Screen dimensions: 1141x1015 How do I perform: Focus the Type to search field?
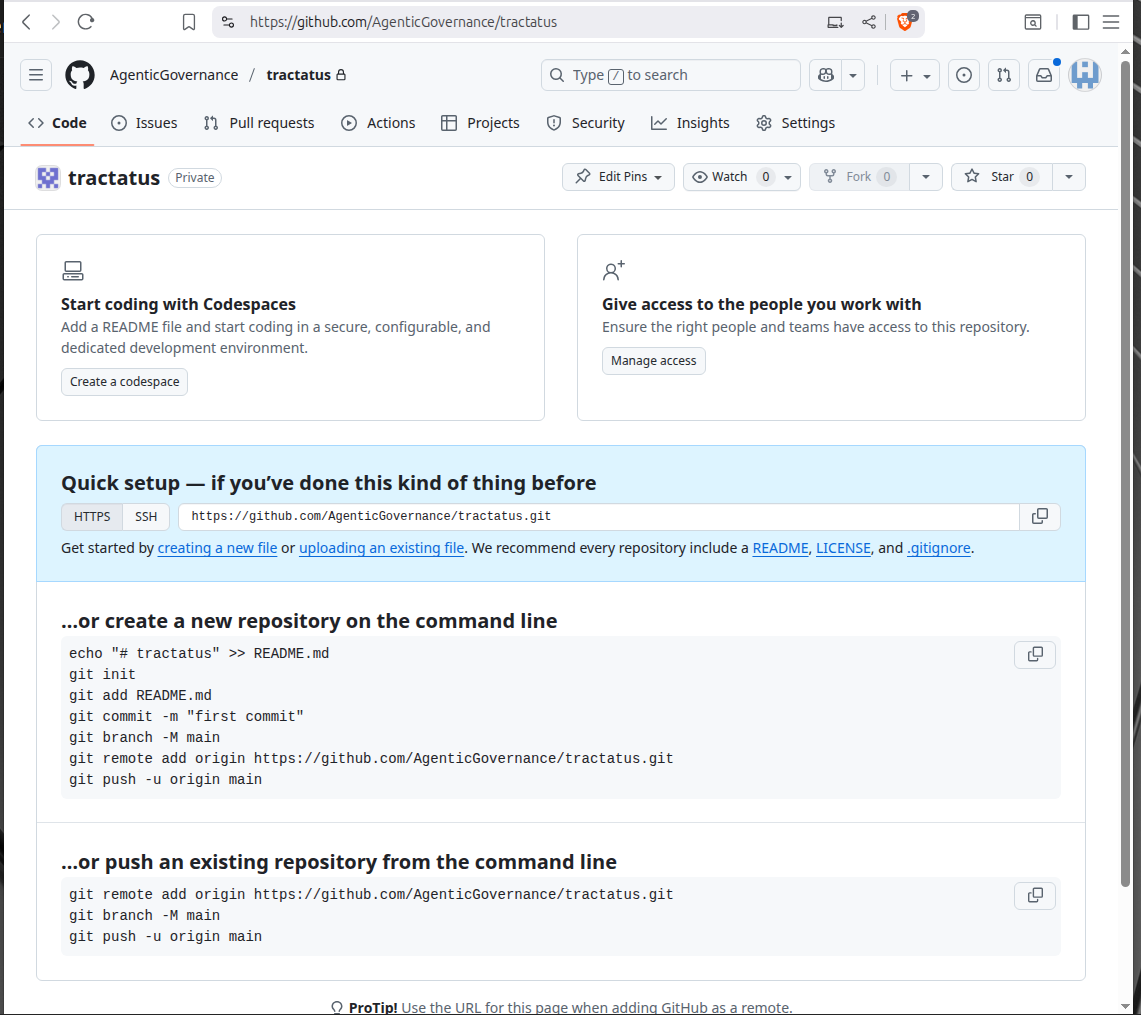670,75
